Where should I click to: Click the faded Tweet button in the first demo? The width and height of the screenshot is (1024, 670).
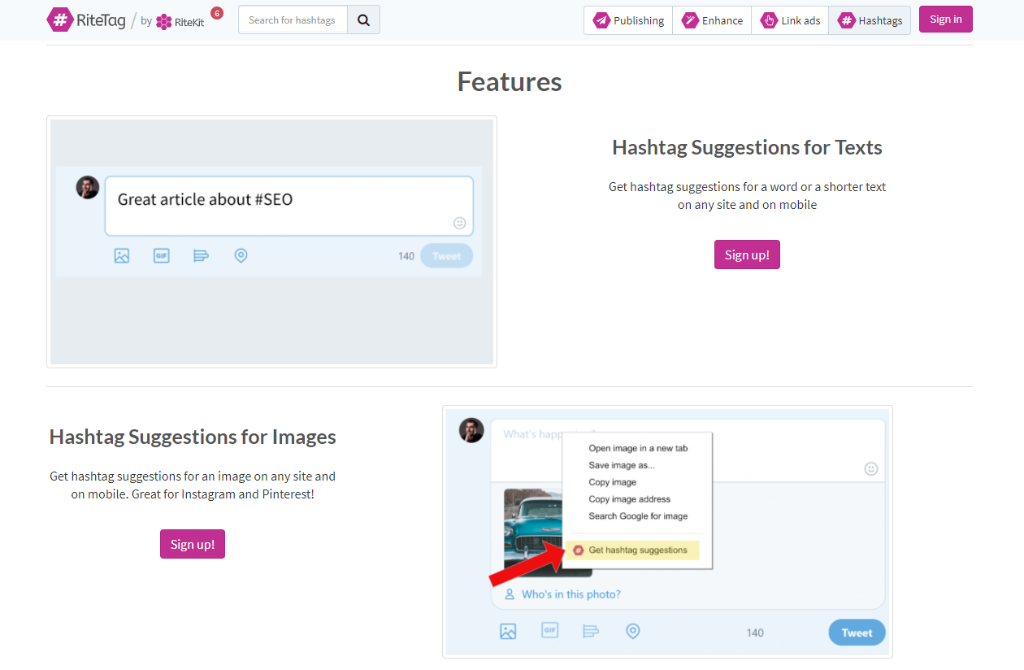(447, 255)
